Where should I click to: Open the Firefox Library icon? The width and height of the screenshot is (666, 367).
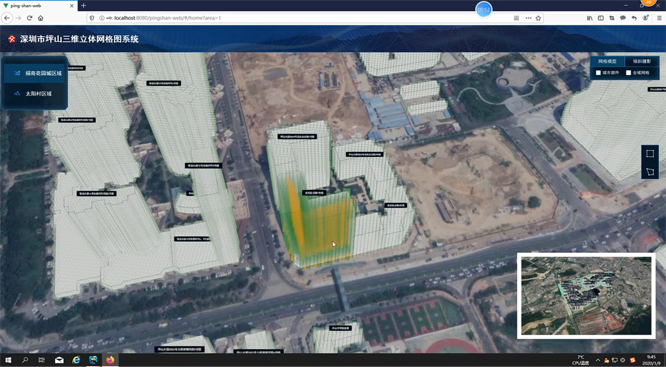click(x=590, y=18)
